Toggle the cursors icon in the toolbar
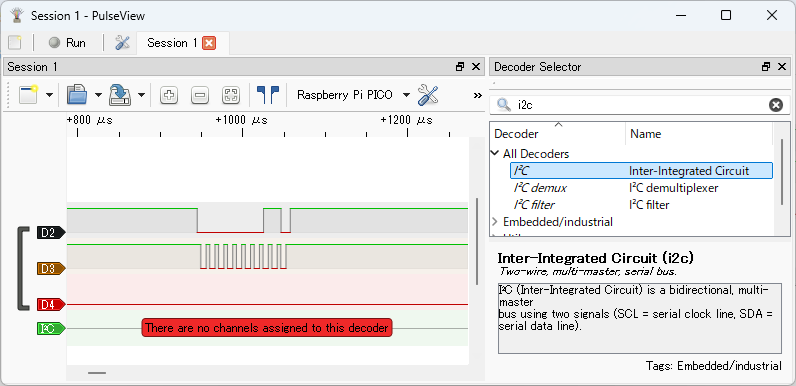Image resolution: width=796 pixels, height=386 pixels. [268, 95]
